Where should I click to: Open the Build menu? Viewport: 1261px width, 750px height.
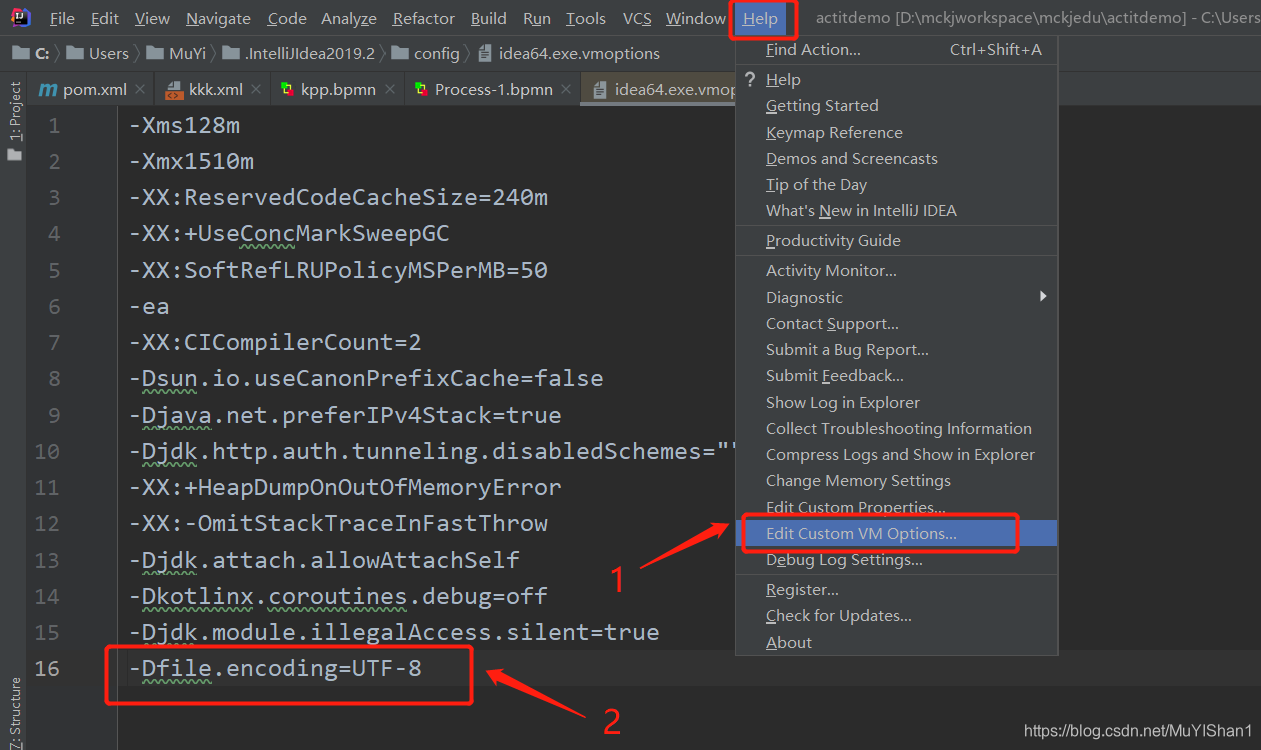488,18
